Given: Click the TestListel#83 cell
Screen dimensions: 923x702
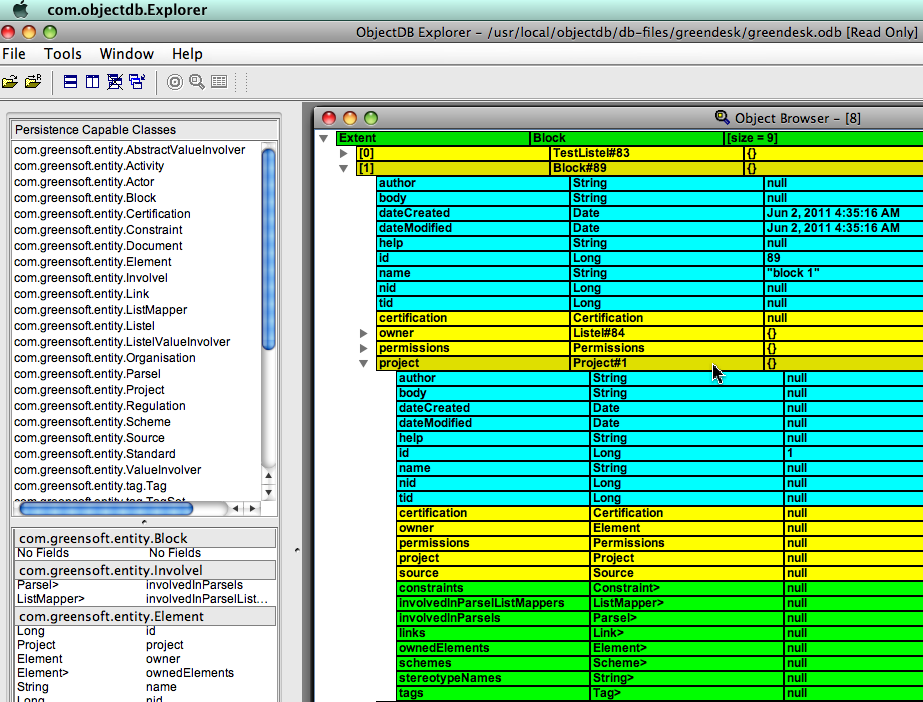Looking at the screenshot, I should pyautogui.click(x=646, y=153).
